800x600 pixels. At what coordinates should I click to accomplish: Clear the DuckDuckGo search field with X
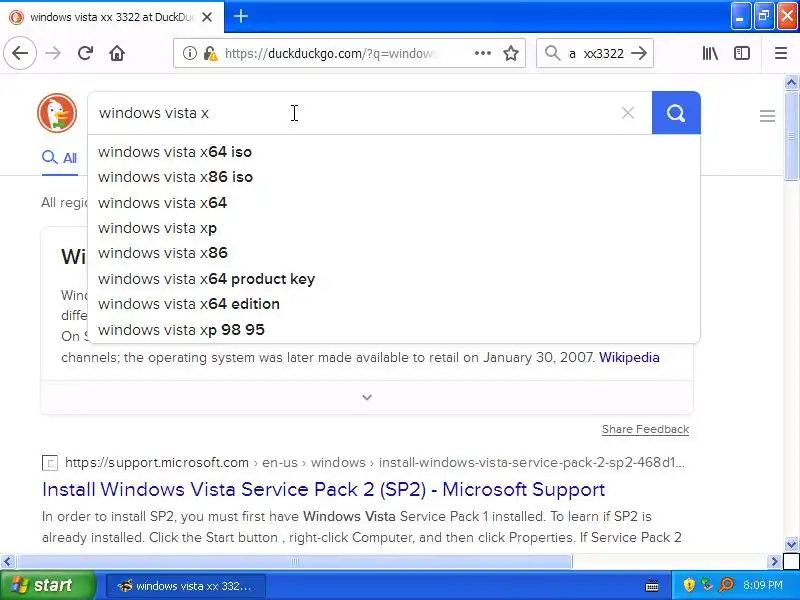[628, 113]
